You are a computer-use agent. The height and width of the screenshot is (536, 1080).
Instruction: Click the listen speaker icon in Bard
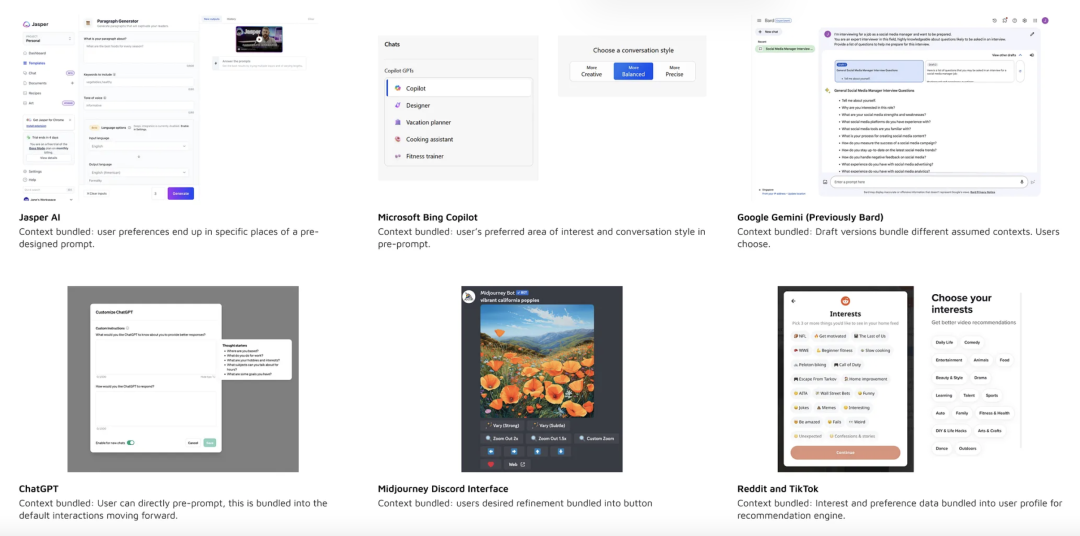pos(1032,54)
